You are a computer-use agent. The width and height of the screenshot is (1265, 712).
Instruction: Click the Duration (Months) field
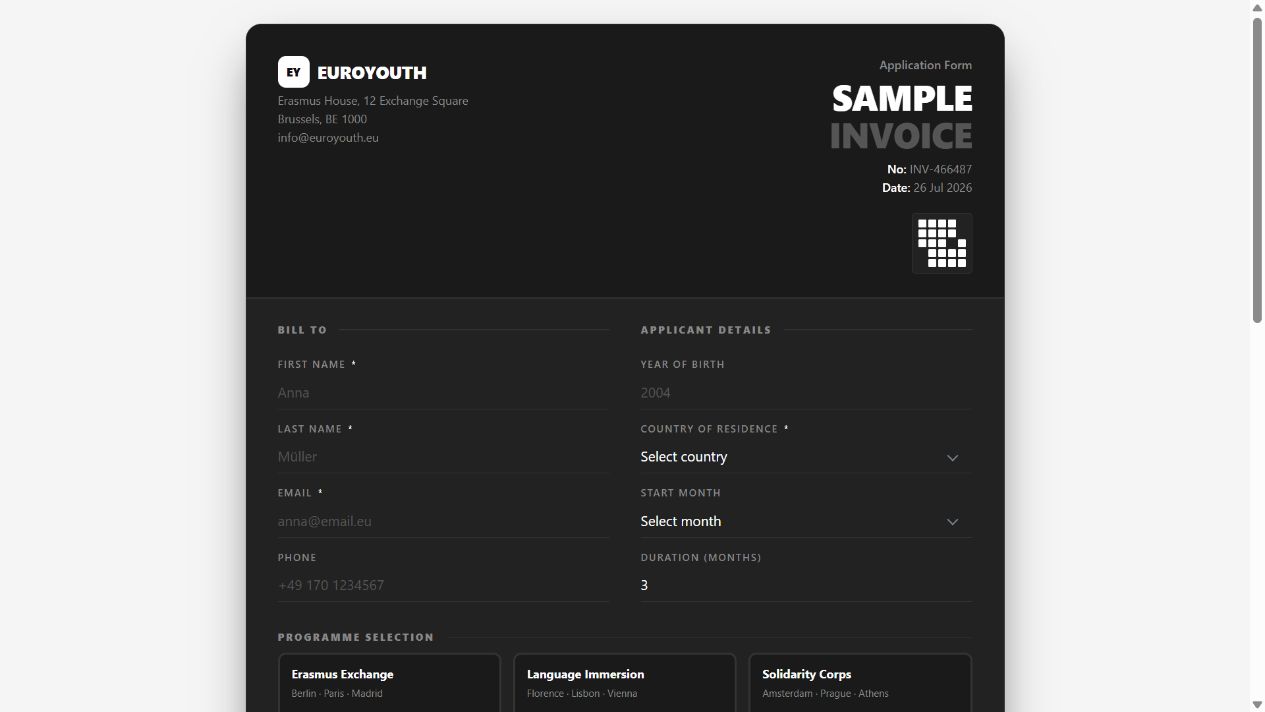click(806, 585)
